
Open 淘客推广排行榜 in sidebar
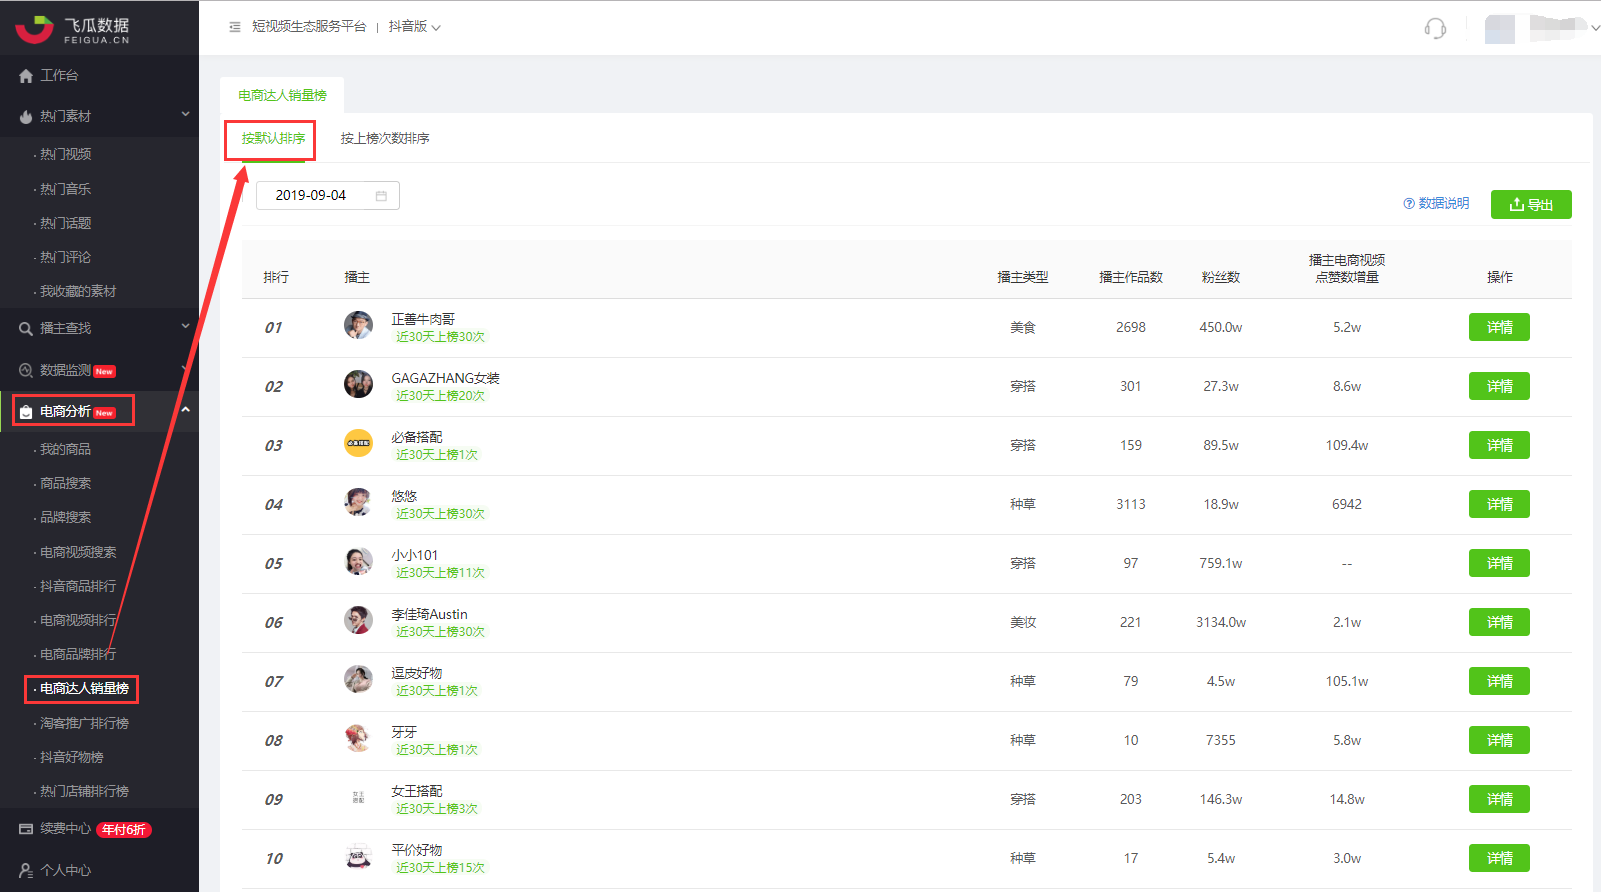[x=84, y=723]
